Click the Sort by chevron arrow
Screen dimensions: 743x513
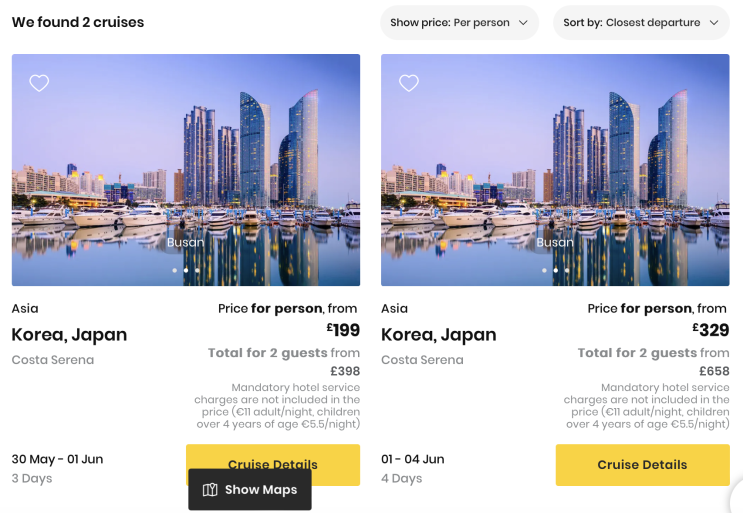coord(714,23)
